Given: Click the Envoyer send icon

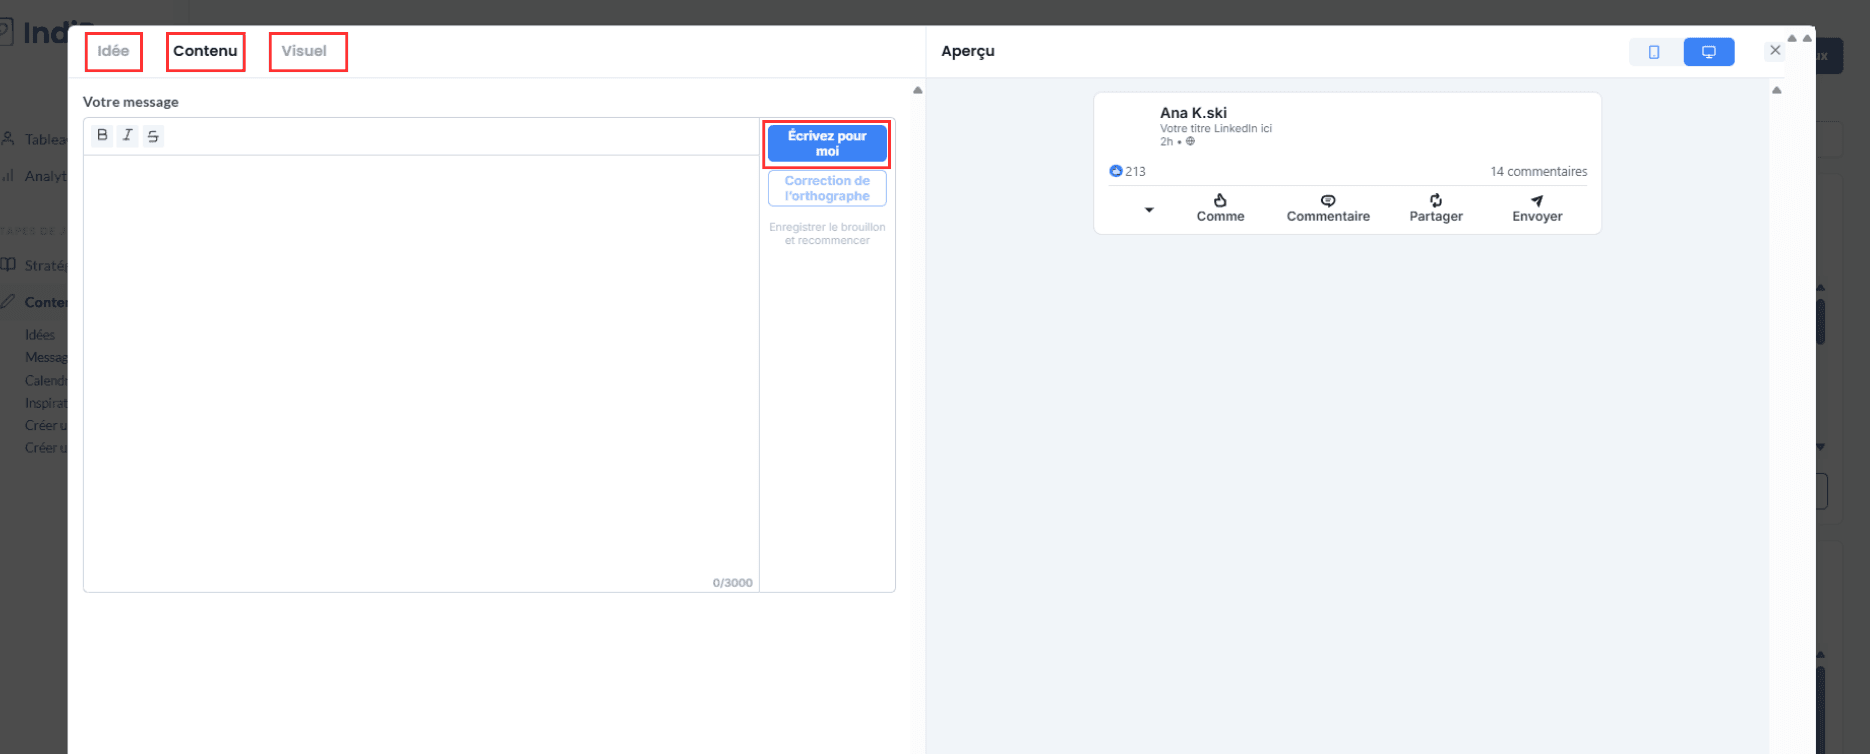Looking at the screenshot, I should (x=1537, y=201).
